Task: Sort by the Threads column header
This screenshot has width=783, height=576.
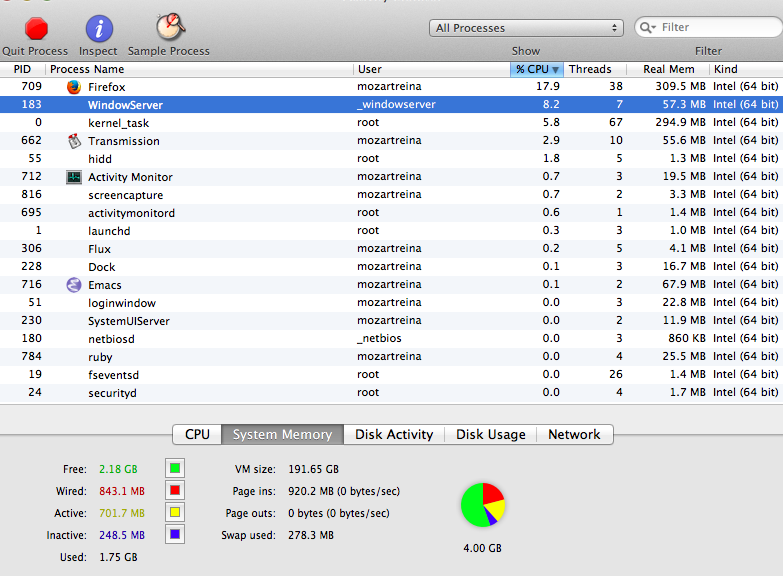Action: coord(595,69)
